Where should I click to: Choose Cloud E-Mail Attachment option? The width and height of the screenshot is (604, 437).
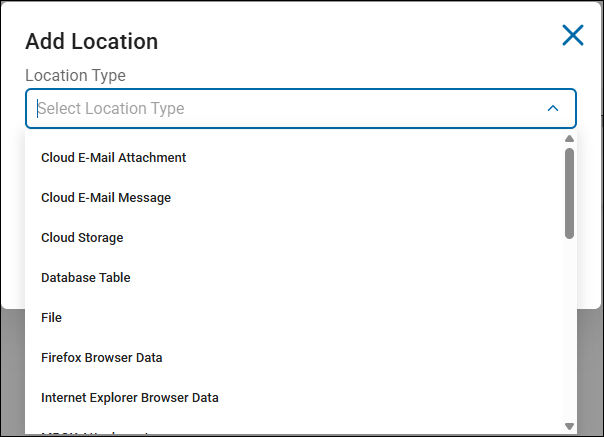pyautogui.click(x=114, y=158)
